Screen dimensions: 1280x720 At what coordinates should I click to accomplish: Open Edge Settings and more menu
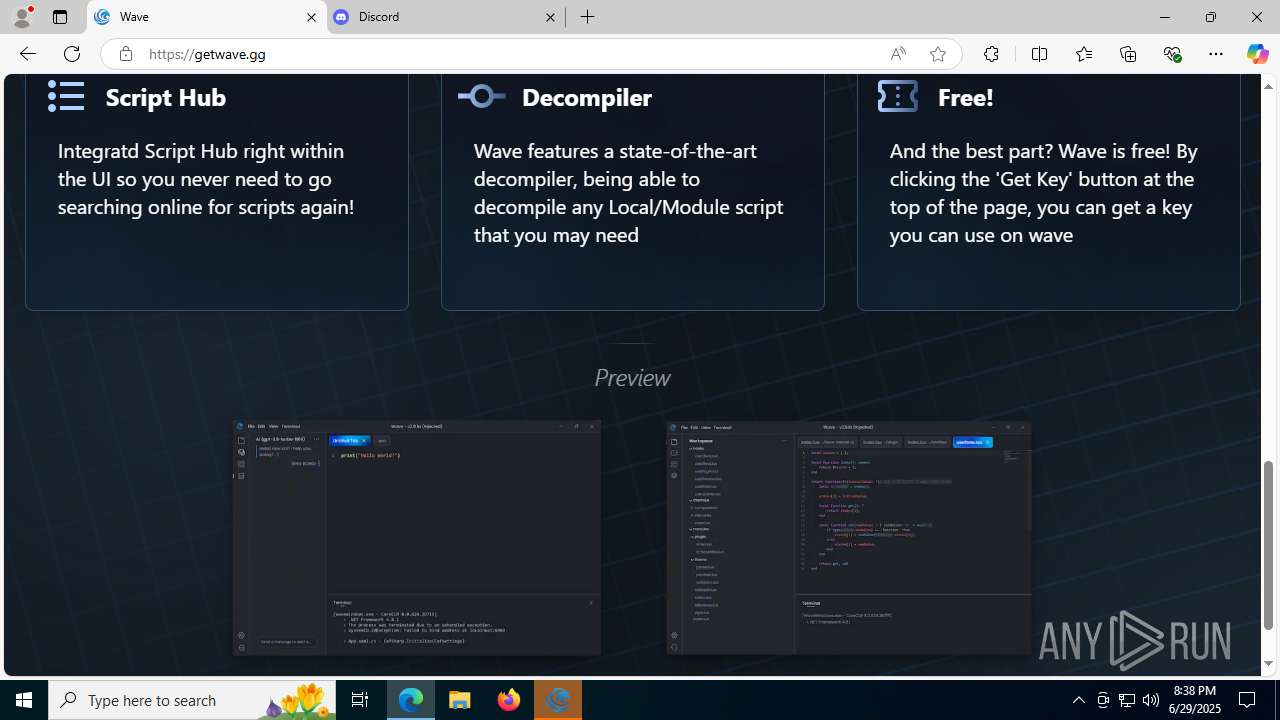coord(1216,54)
